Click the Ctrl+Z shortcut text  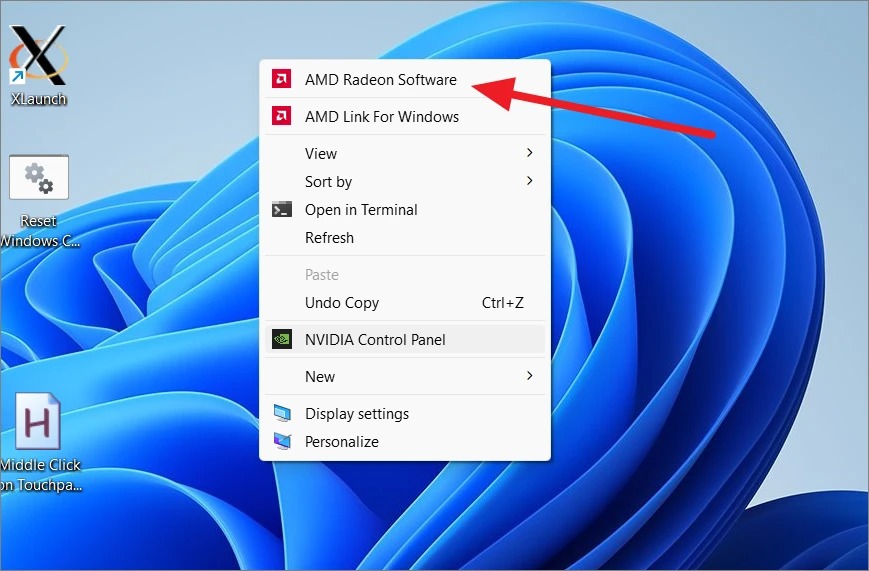tap(502, 303)
